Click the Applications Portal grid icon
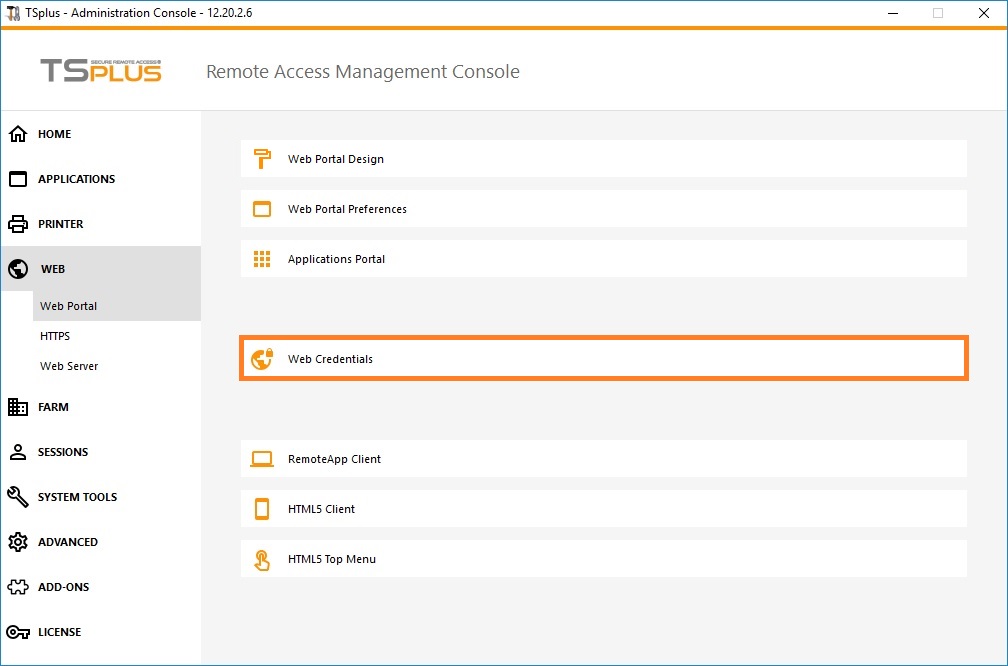The image size is (1008, 666). (262, 259)
